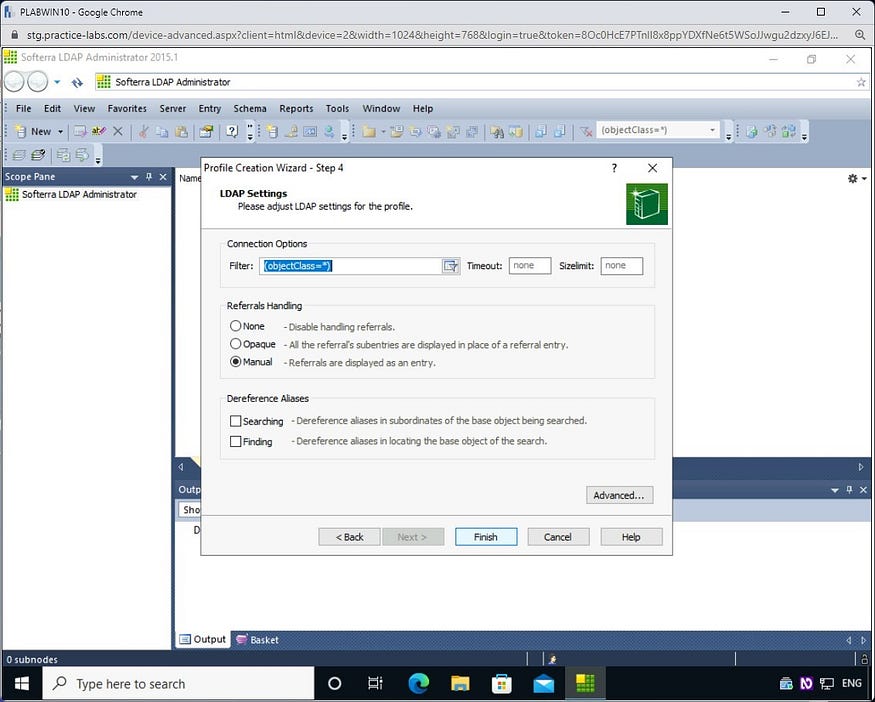Open Scope Pane options dropdown arrow
The height and width of the screenshot is (702, 875).
coord(134,177)
